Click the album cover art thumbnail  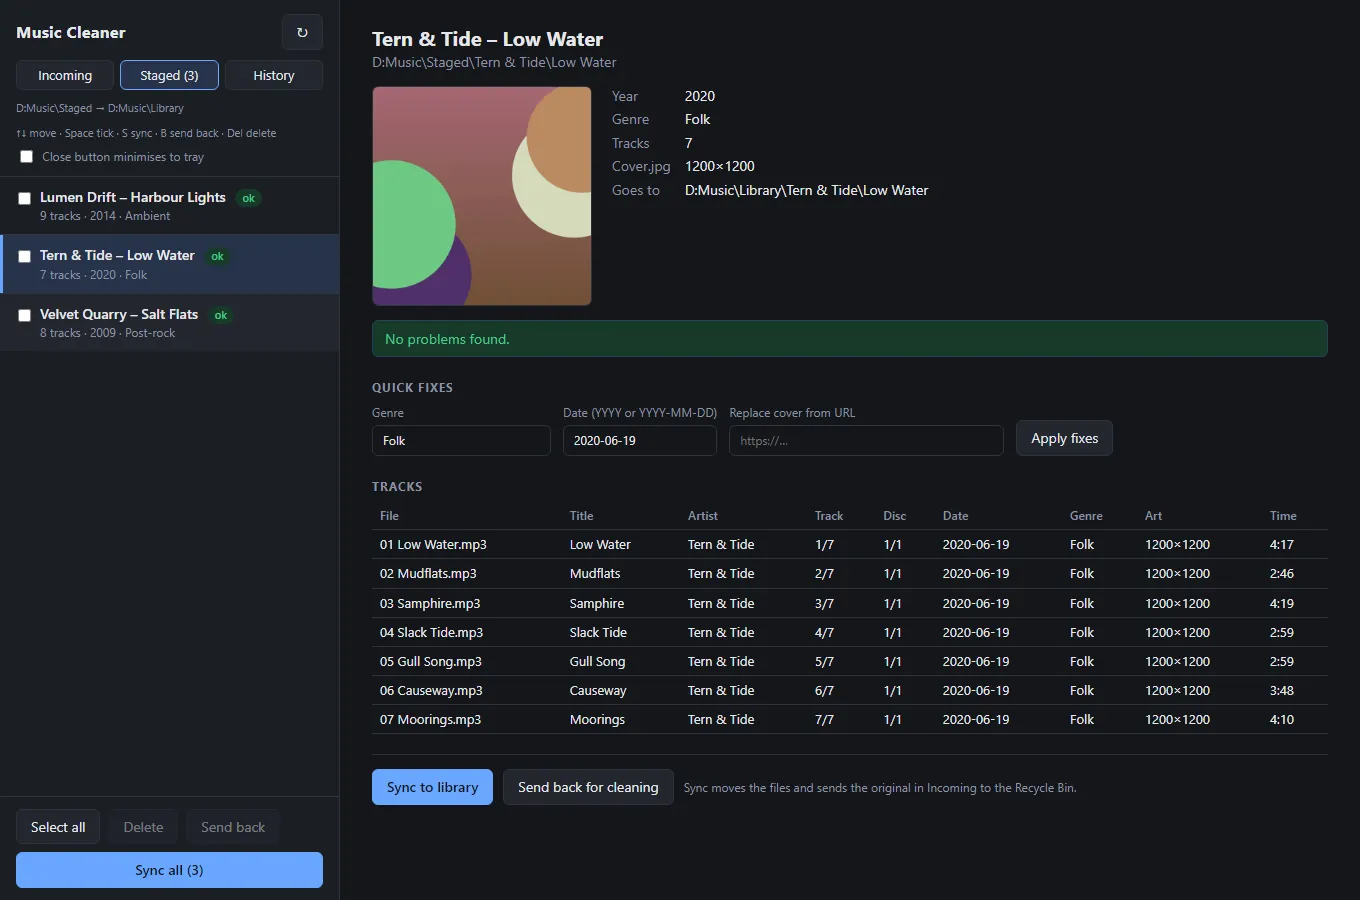(x=482, y=196)
